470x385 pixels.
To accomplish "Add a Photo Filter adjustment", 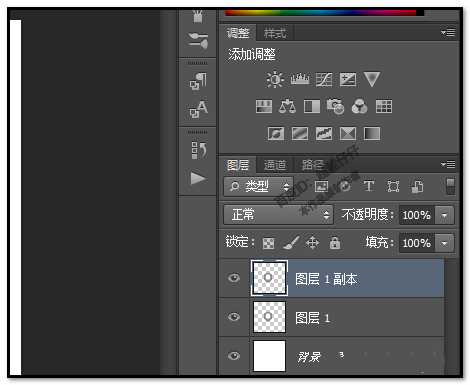I will click(x=335, y=107).
